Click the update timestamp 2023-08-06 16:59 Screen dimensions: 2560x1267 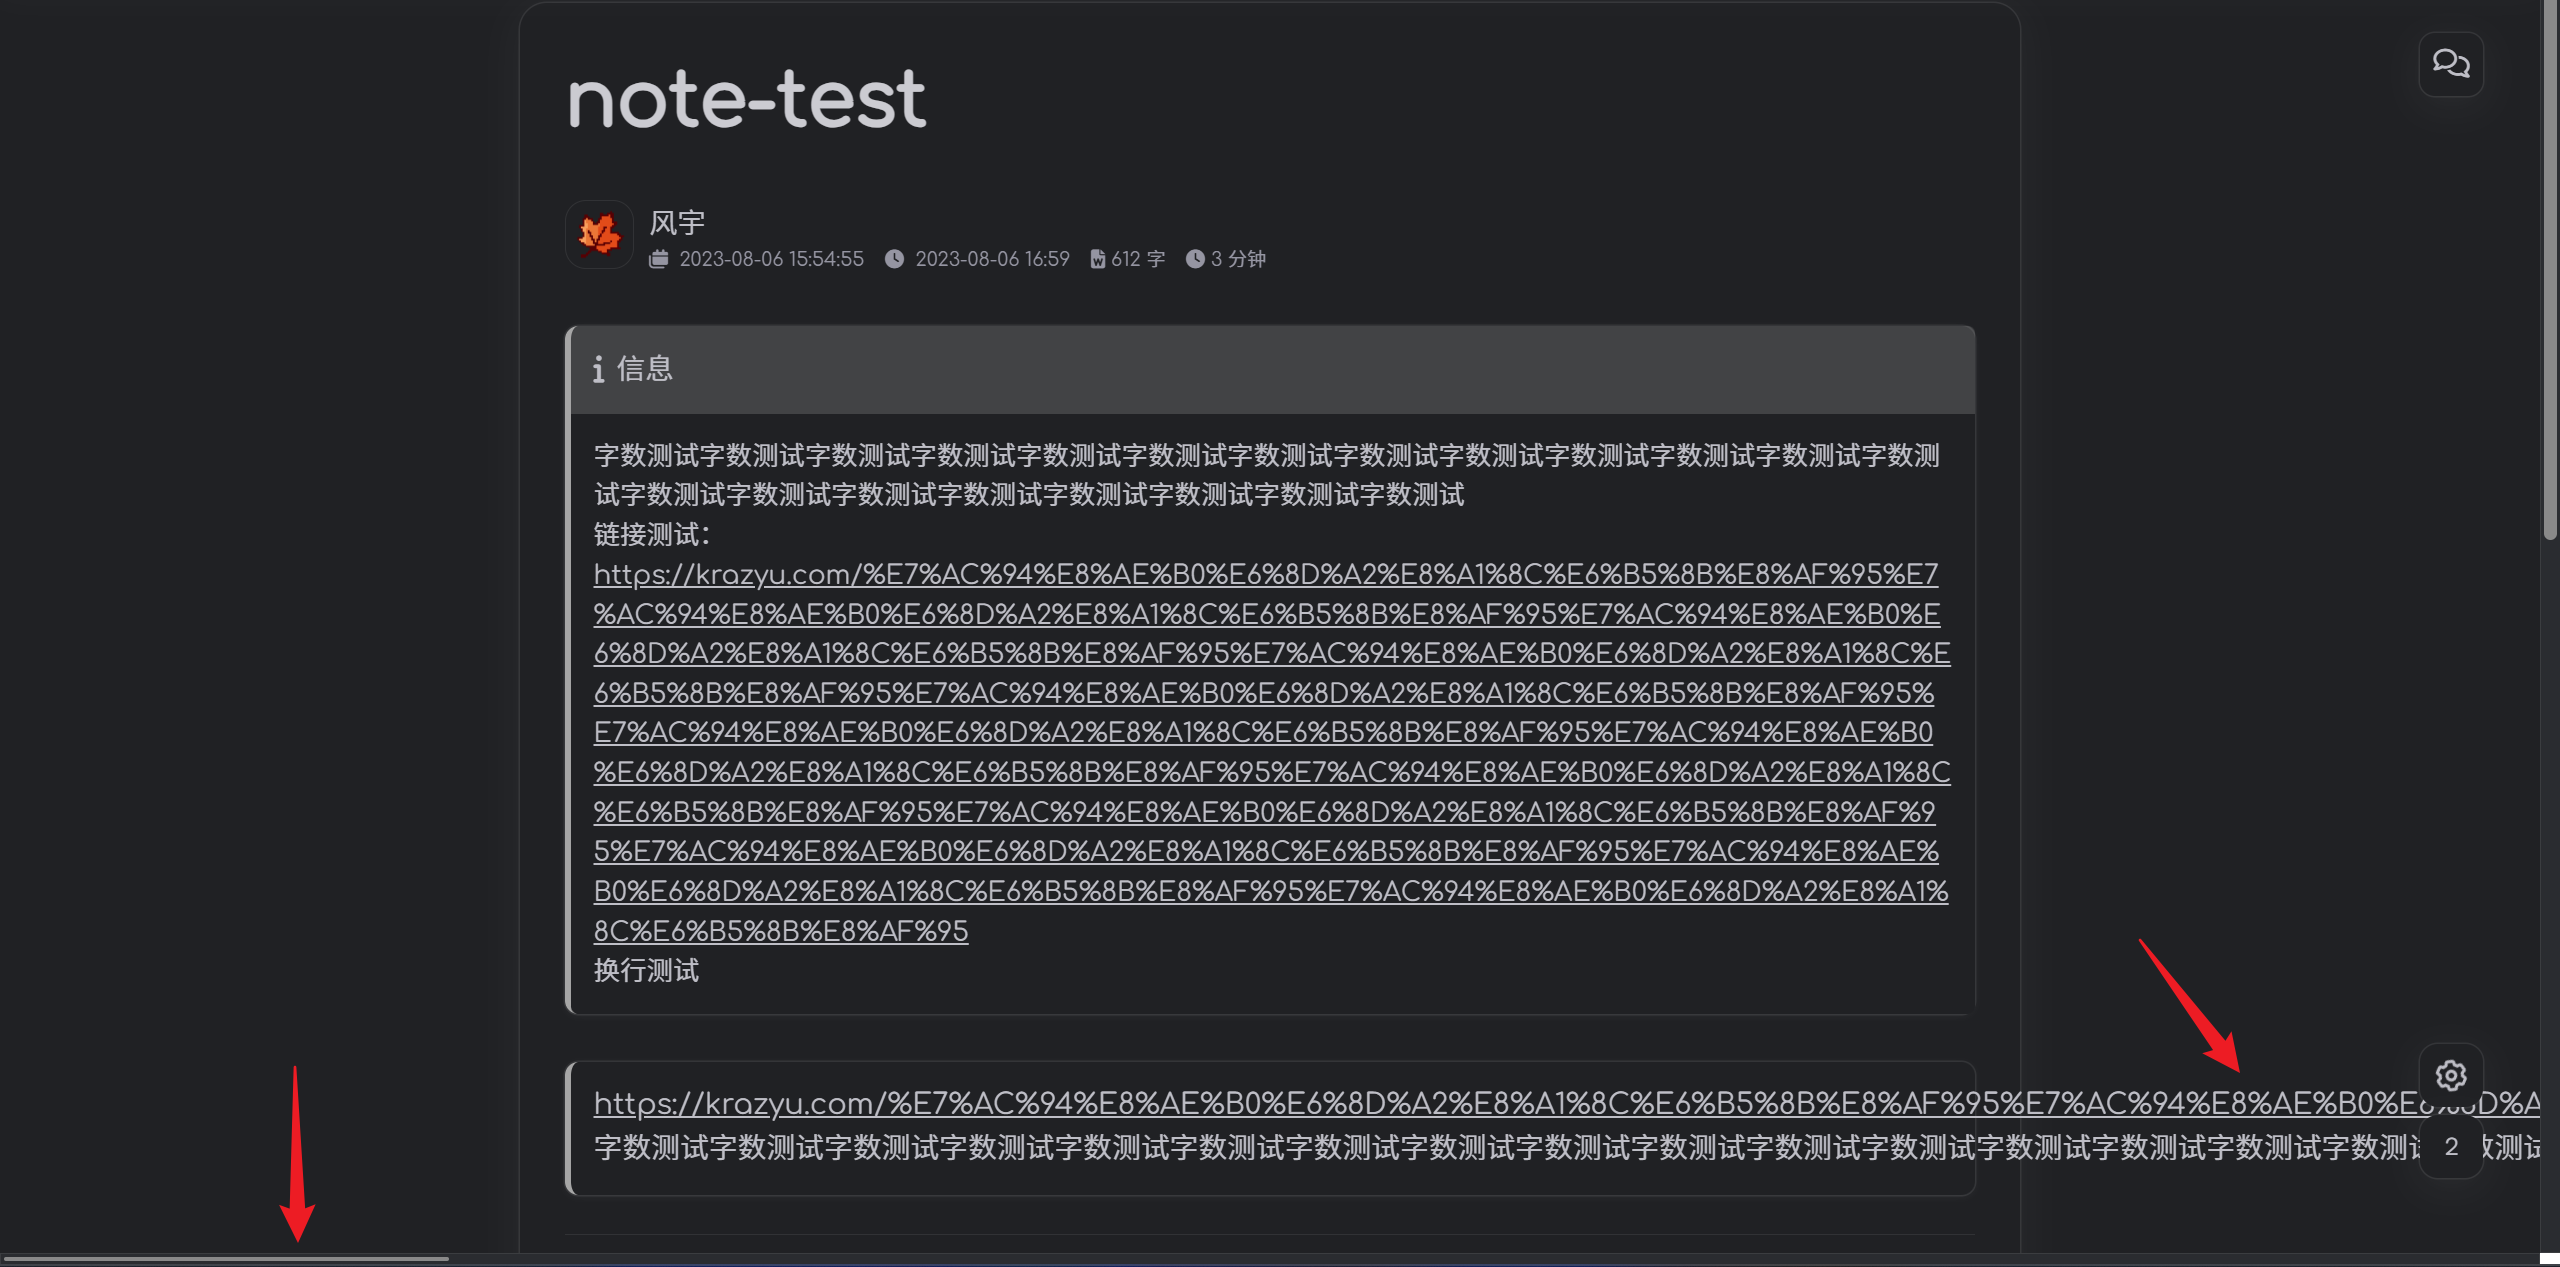pos(992,258)
